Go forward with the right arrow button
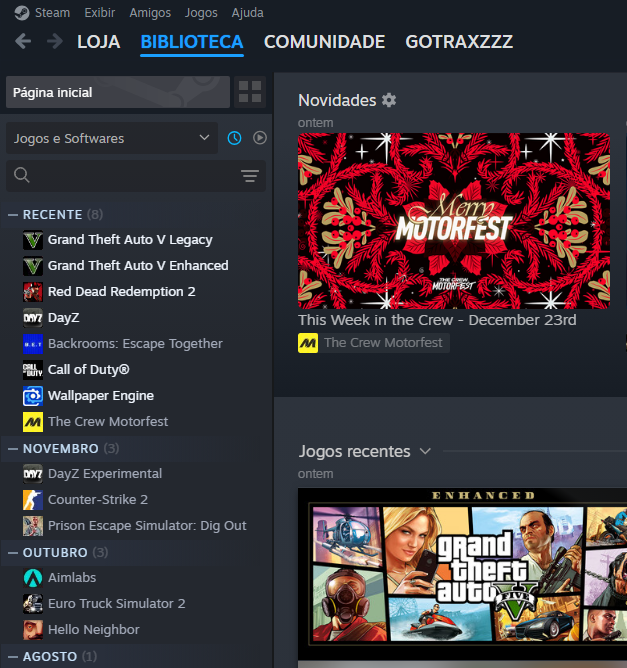The height and width of the screenshot is (668, 627). [55, 41]
